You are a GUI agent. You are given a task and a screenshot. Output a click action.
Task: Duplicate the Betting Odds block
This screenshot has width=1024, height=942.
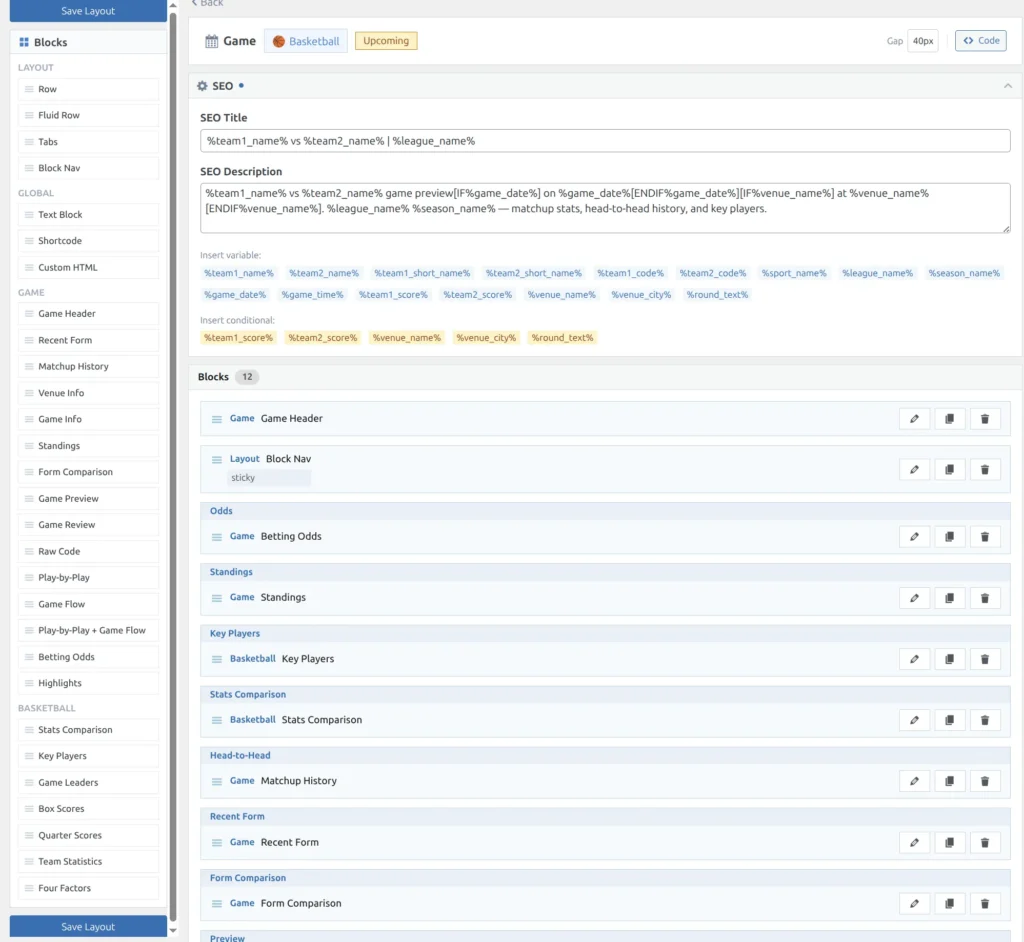(950, 537)
